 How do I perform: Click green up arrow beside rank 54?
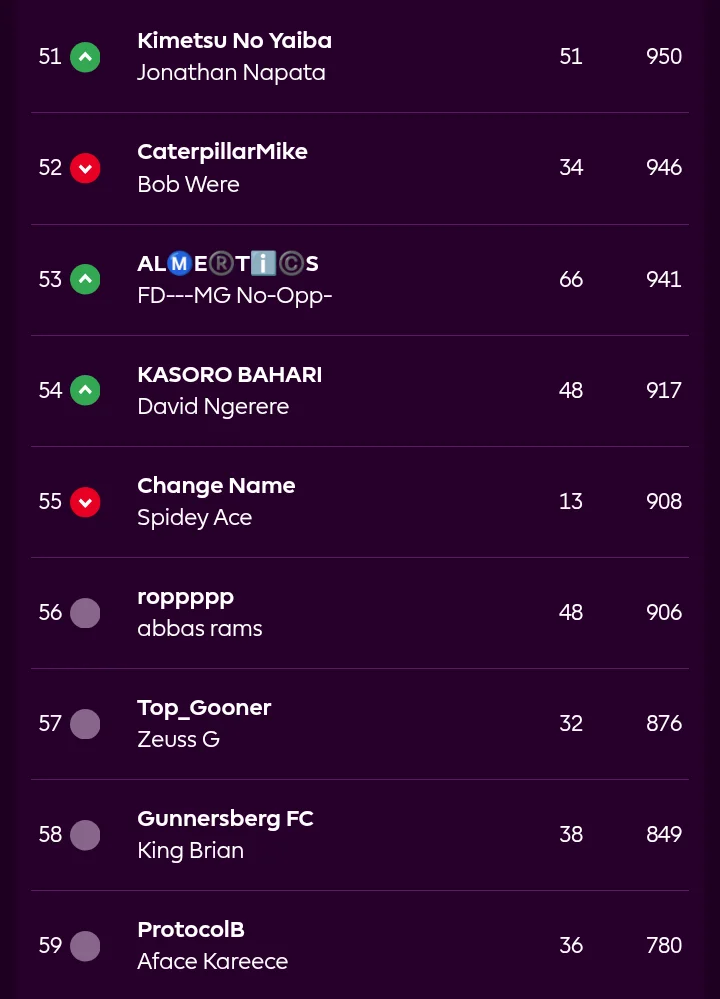click(85, 390)
